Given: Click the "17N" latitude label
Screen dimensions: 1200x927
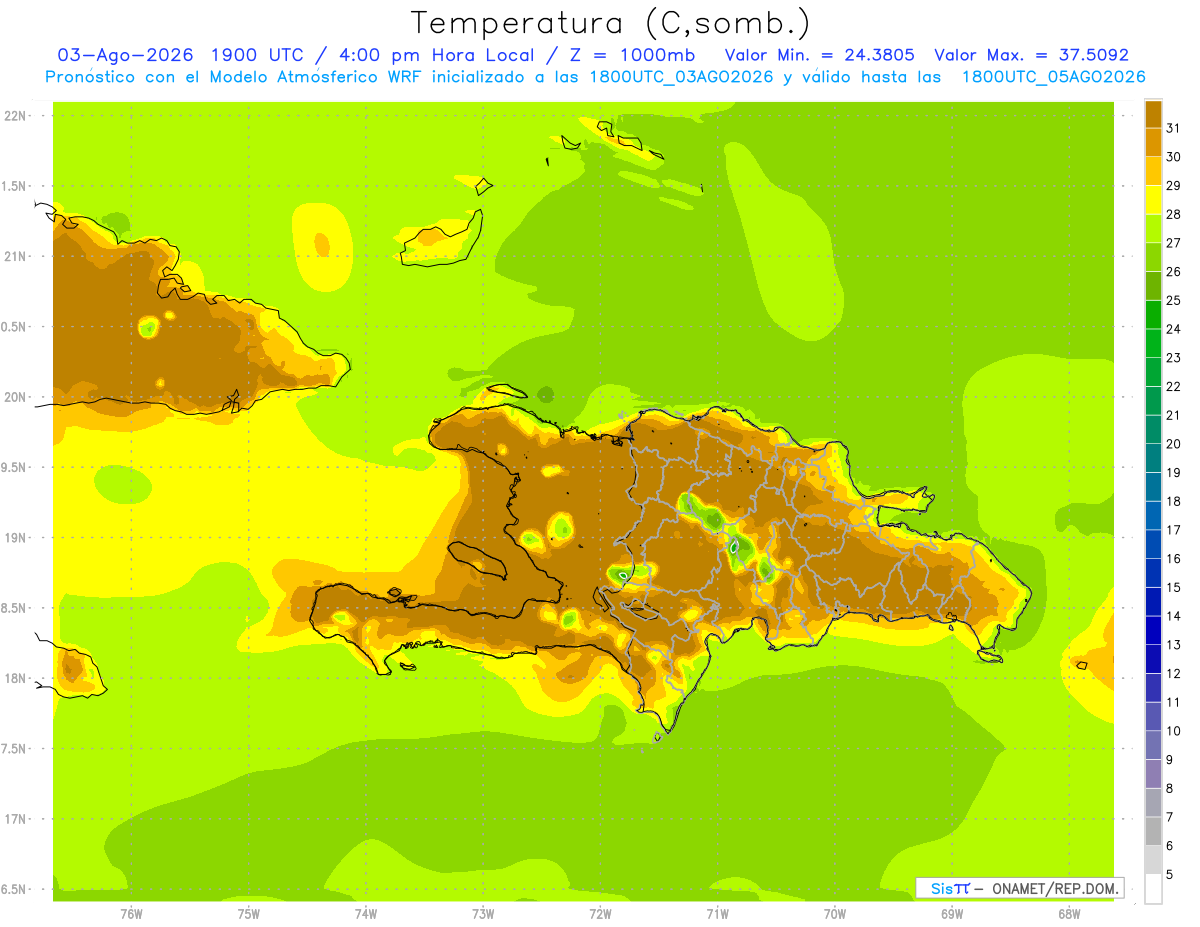Looking at the screenshot, I should (16, 819).
